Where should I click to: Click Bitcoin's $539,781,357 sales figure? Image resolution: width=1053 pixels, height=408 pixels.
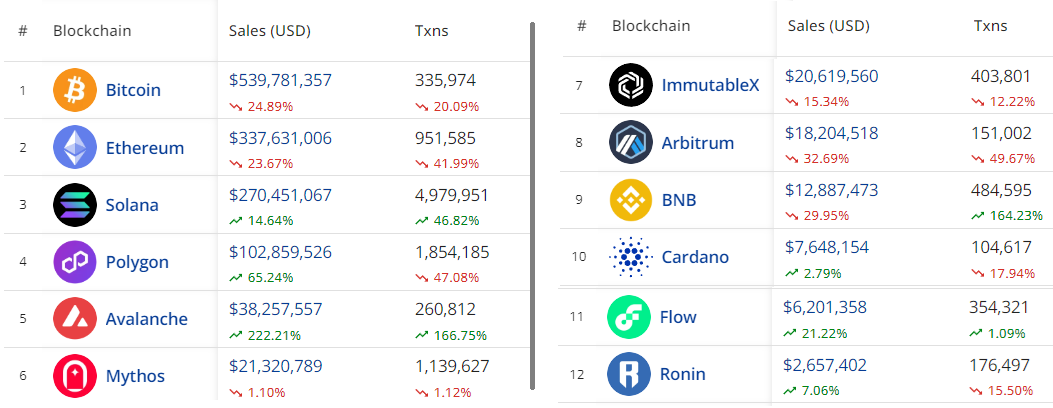point(280,81)
